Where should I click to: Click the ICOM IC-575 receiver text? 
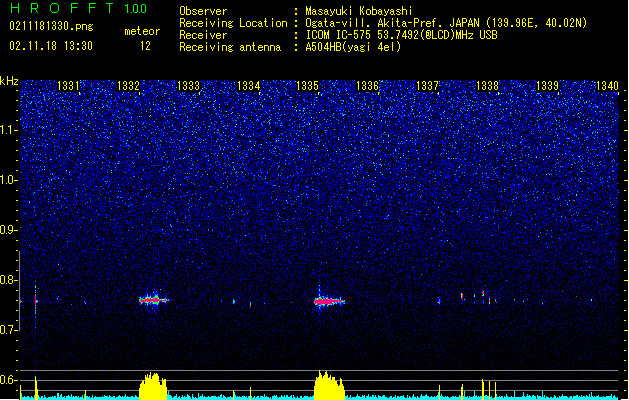tap(401, 35)
